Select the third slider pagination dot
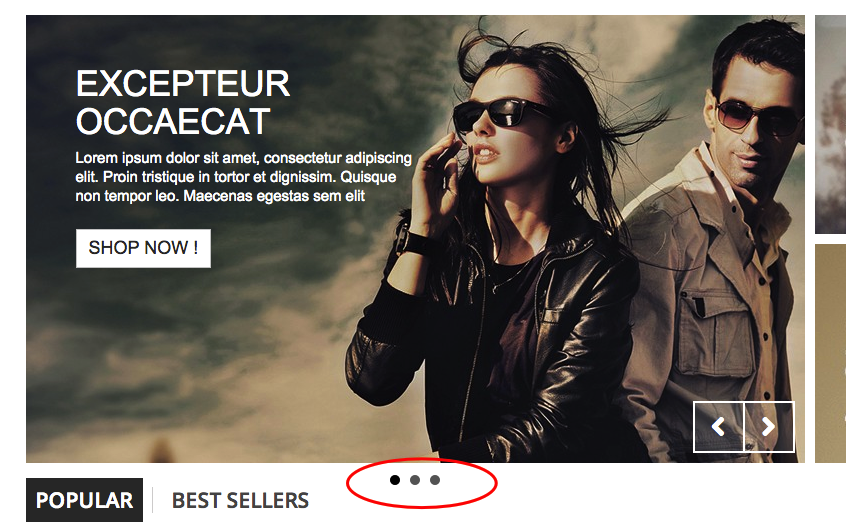 tap(435, 480)
